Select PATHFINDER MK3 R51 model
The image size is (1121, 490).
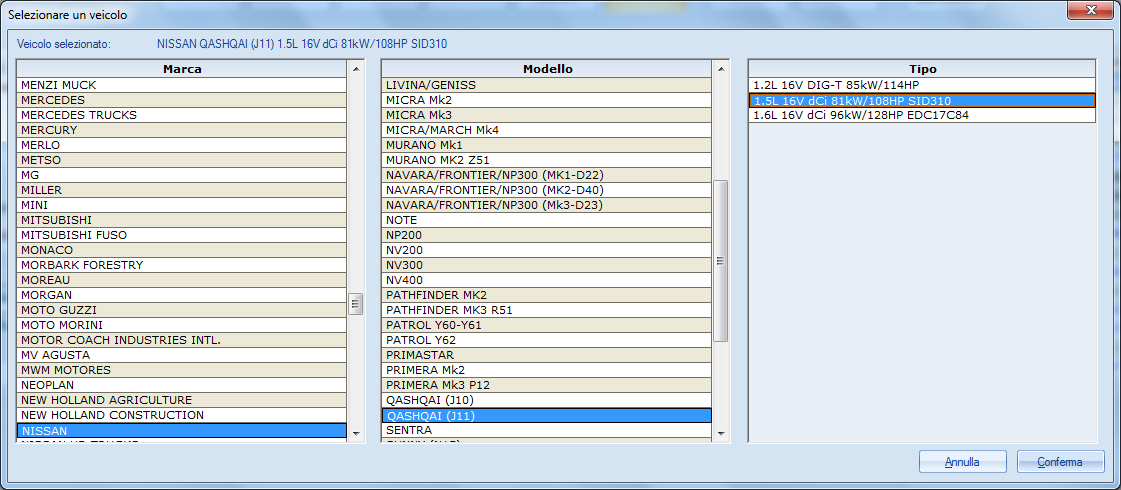pos(547,310)
